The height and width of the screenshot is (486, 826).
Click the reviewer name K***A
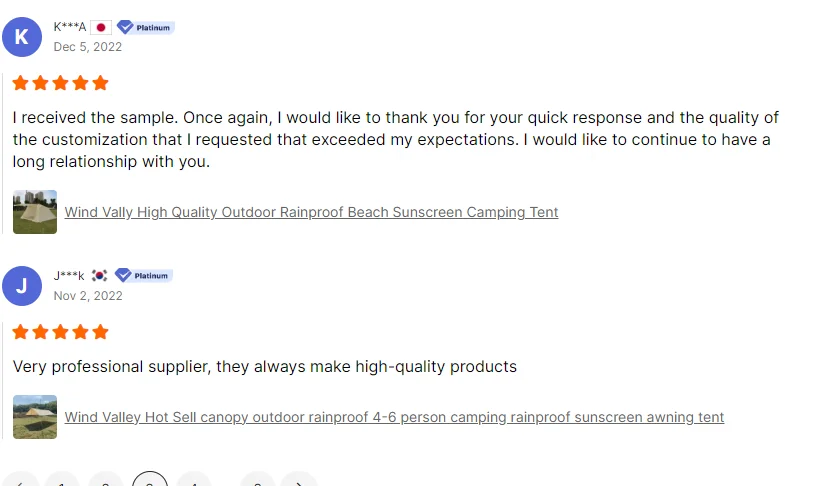point(70,27)
